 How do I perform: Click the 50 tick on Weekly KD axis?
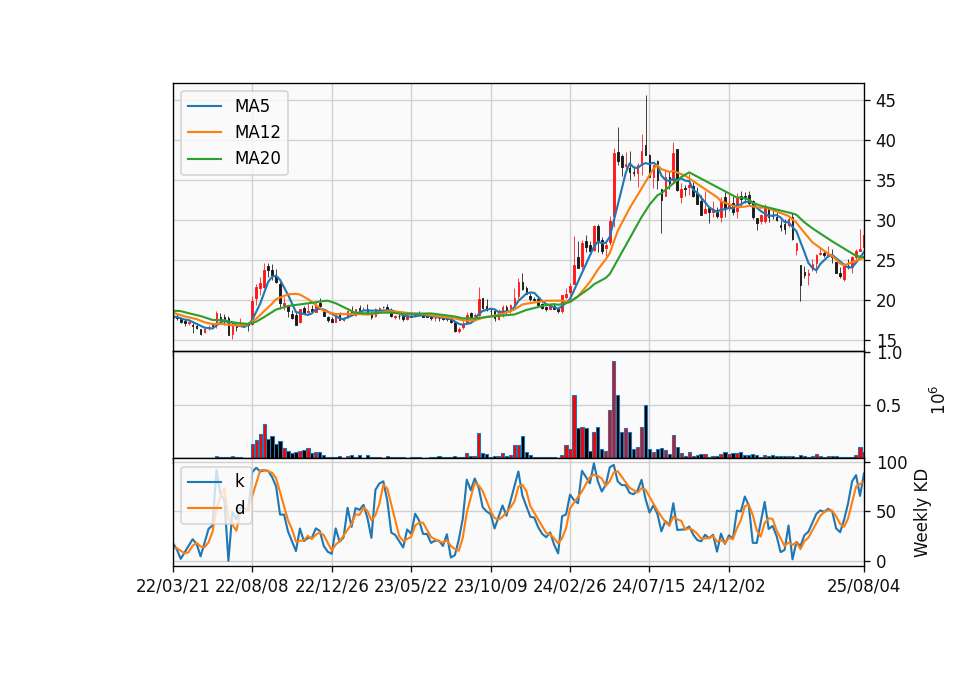[x=885, y=512]
